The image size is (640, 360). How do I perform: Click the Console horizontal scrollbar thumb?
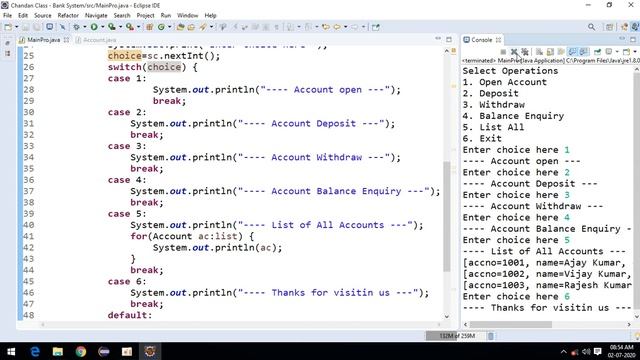point(510,324)
